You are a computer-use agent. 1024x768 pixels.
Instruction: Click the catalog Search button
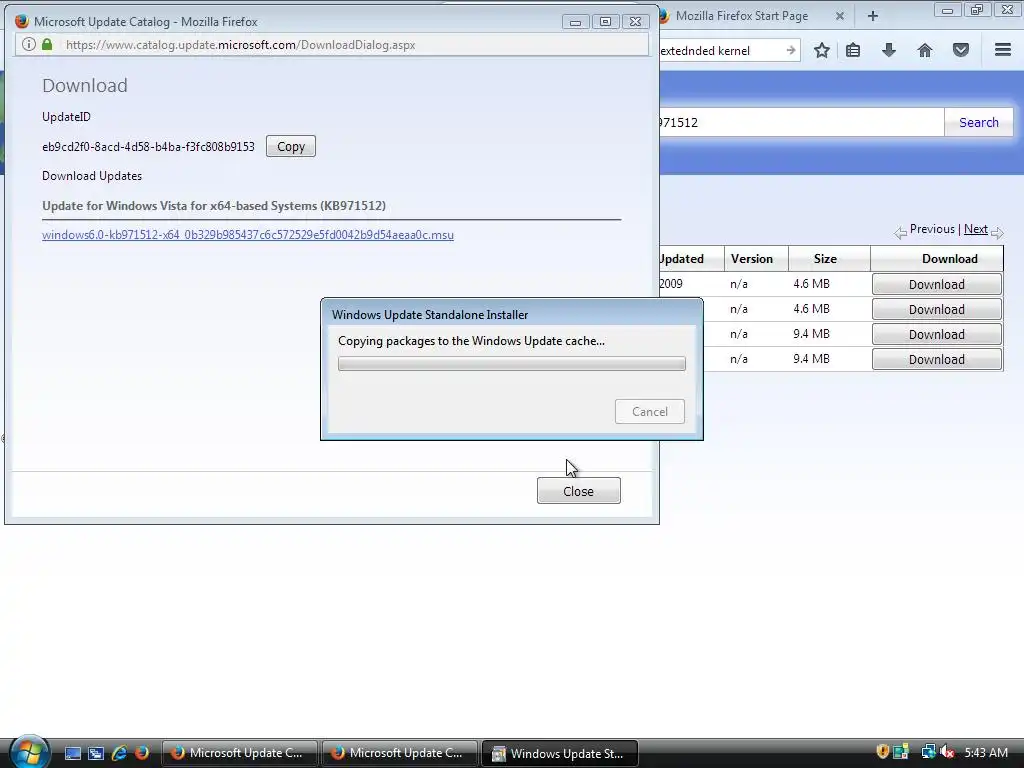(978, 122)
